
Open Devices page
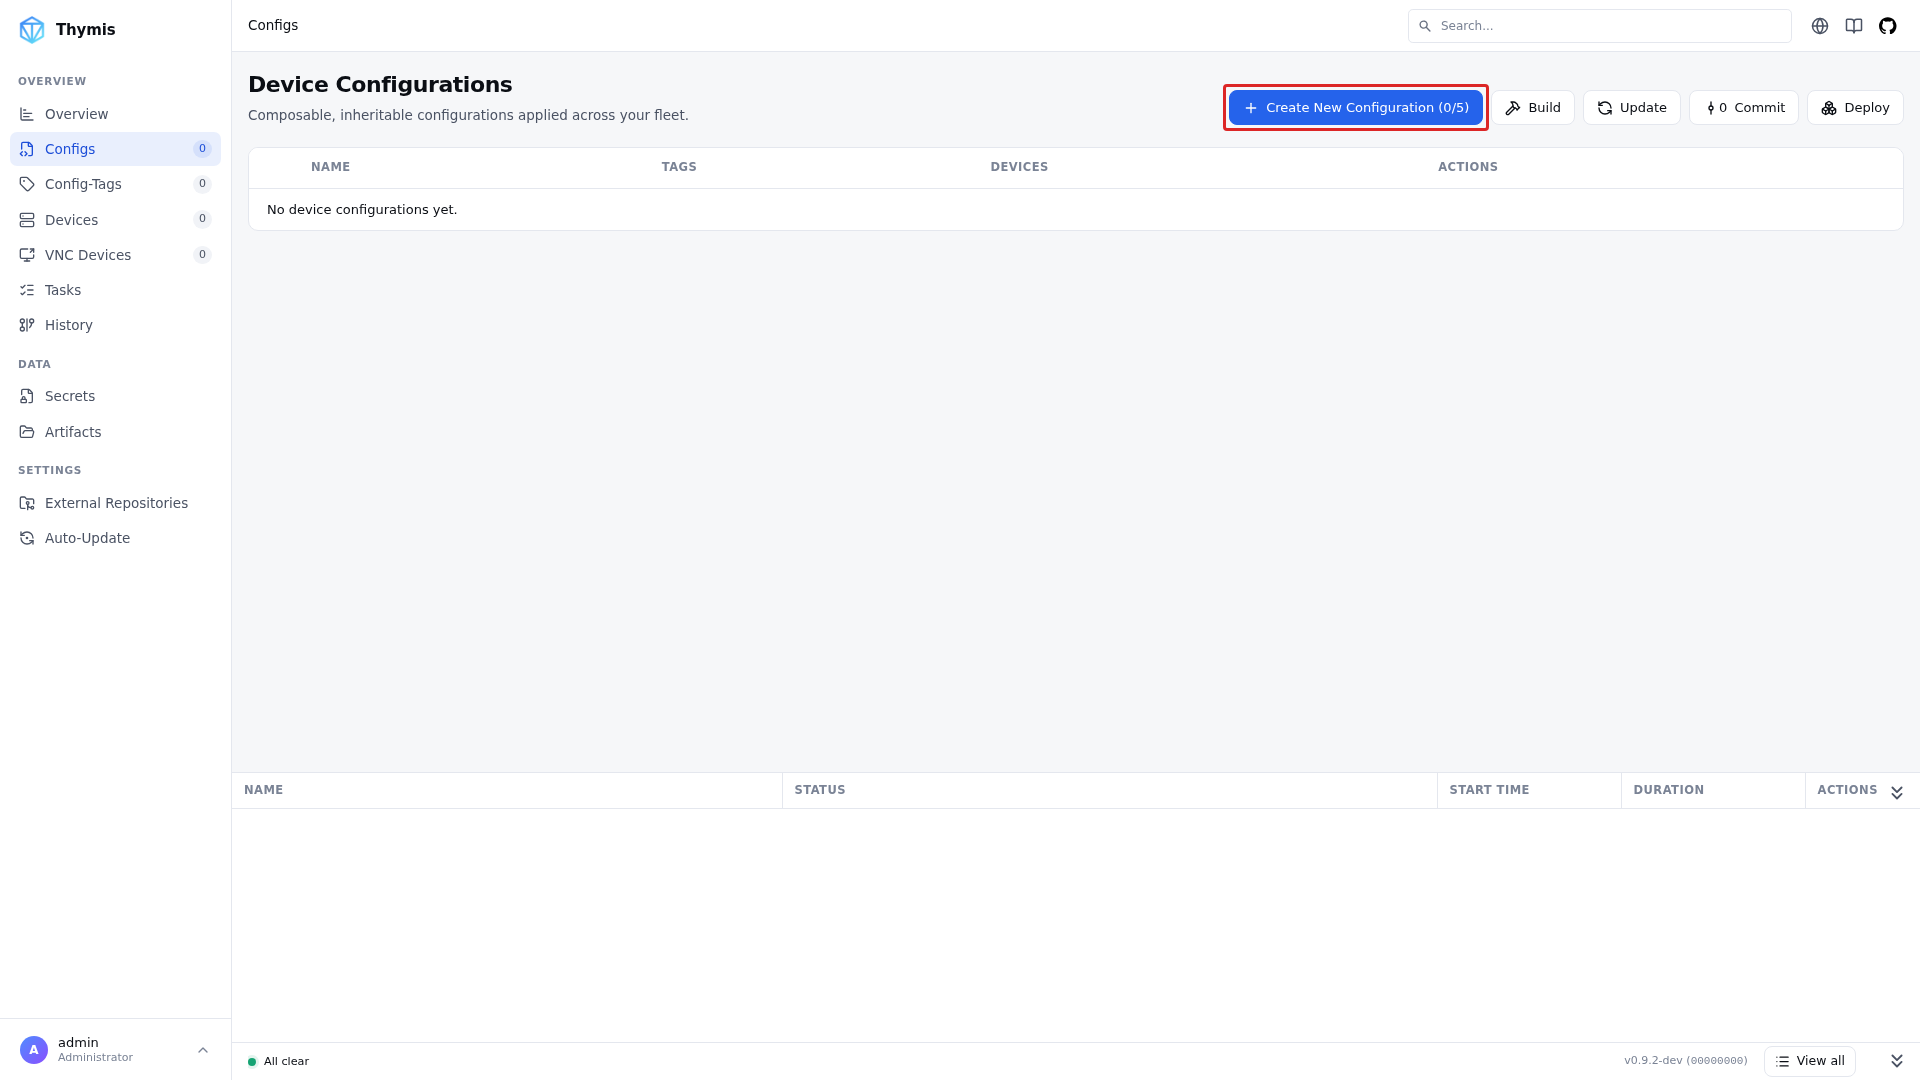[115, 220]
